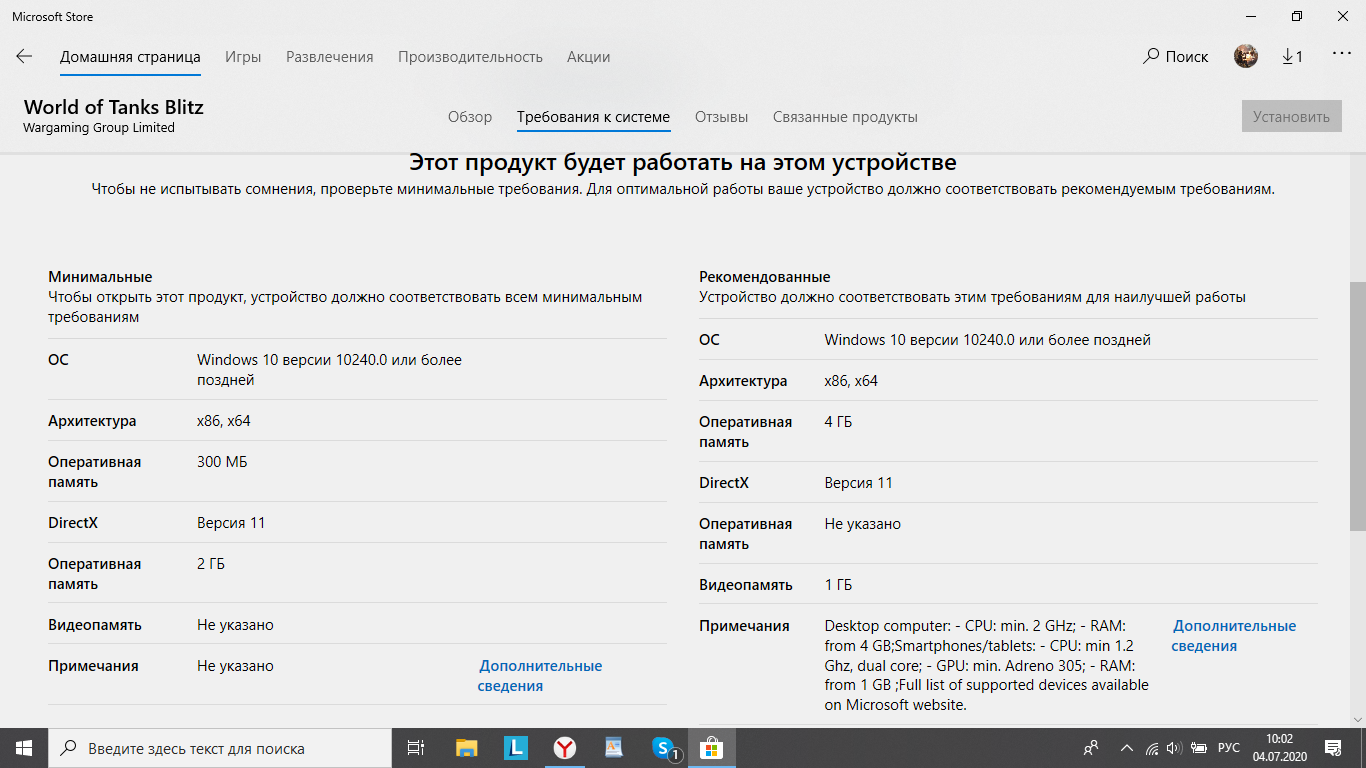Click the Desktop computer notes text
Image resolution: width=1366 pixels, height=768 pixels.
tap(987, 665)
